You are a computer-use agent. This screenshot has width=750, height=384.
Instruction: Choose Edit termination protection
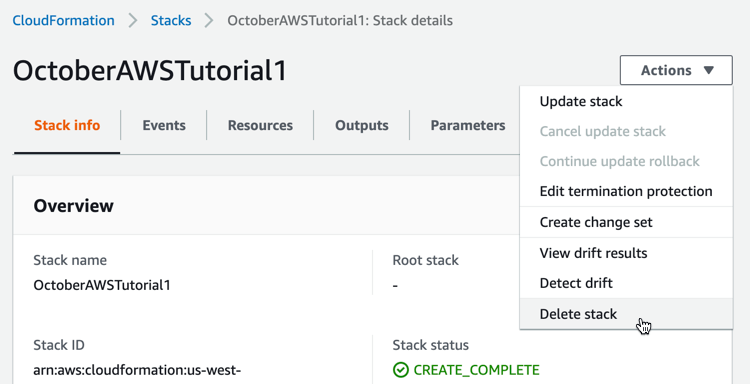(x=626, y=191)
